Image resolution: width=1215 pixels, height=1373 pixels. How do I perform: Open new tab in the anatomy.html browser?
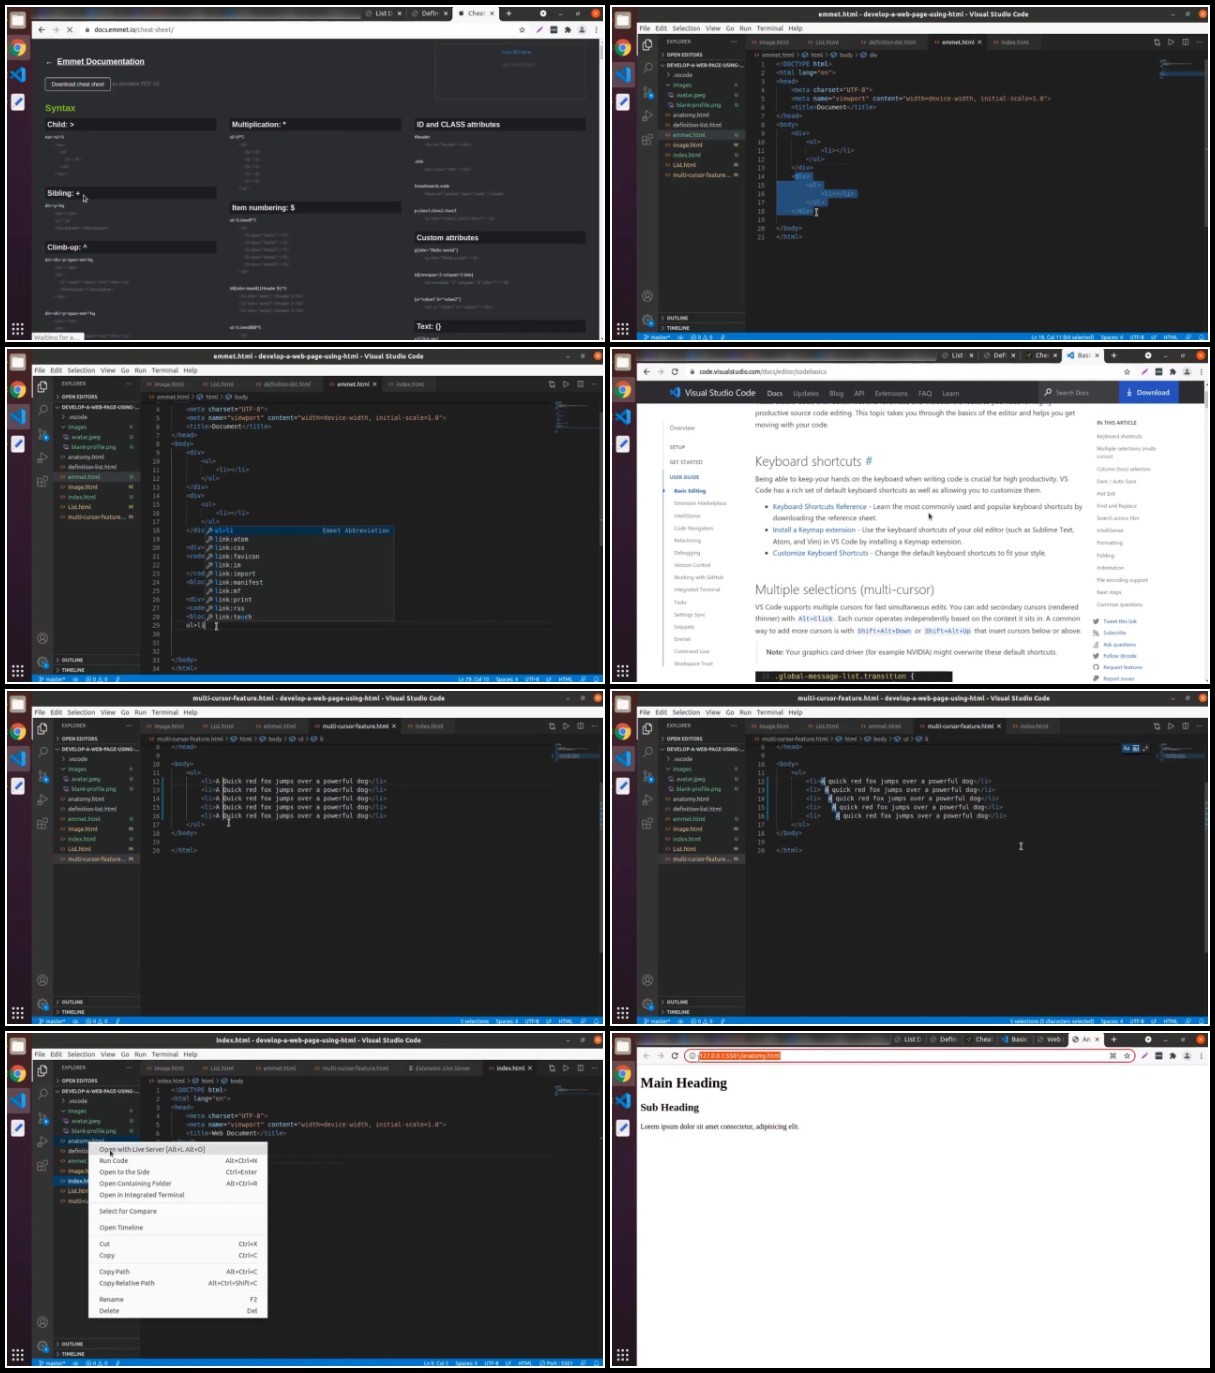coord(1113,1040)
